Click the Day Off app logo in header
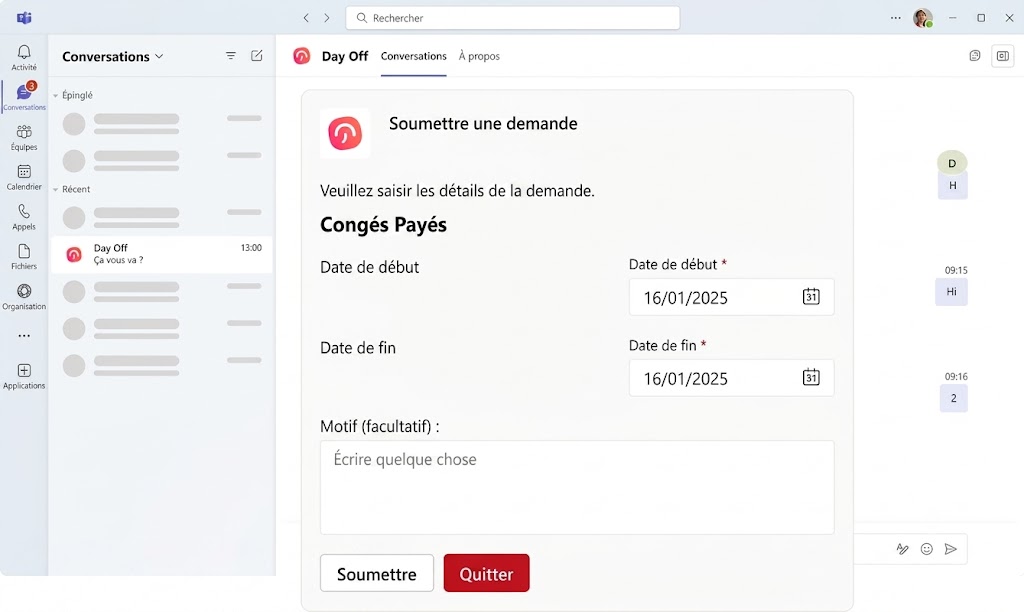Screen dimensions: 1024x612 pos(302,56)
